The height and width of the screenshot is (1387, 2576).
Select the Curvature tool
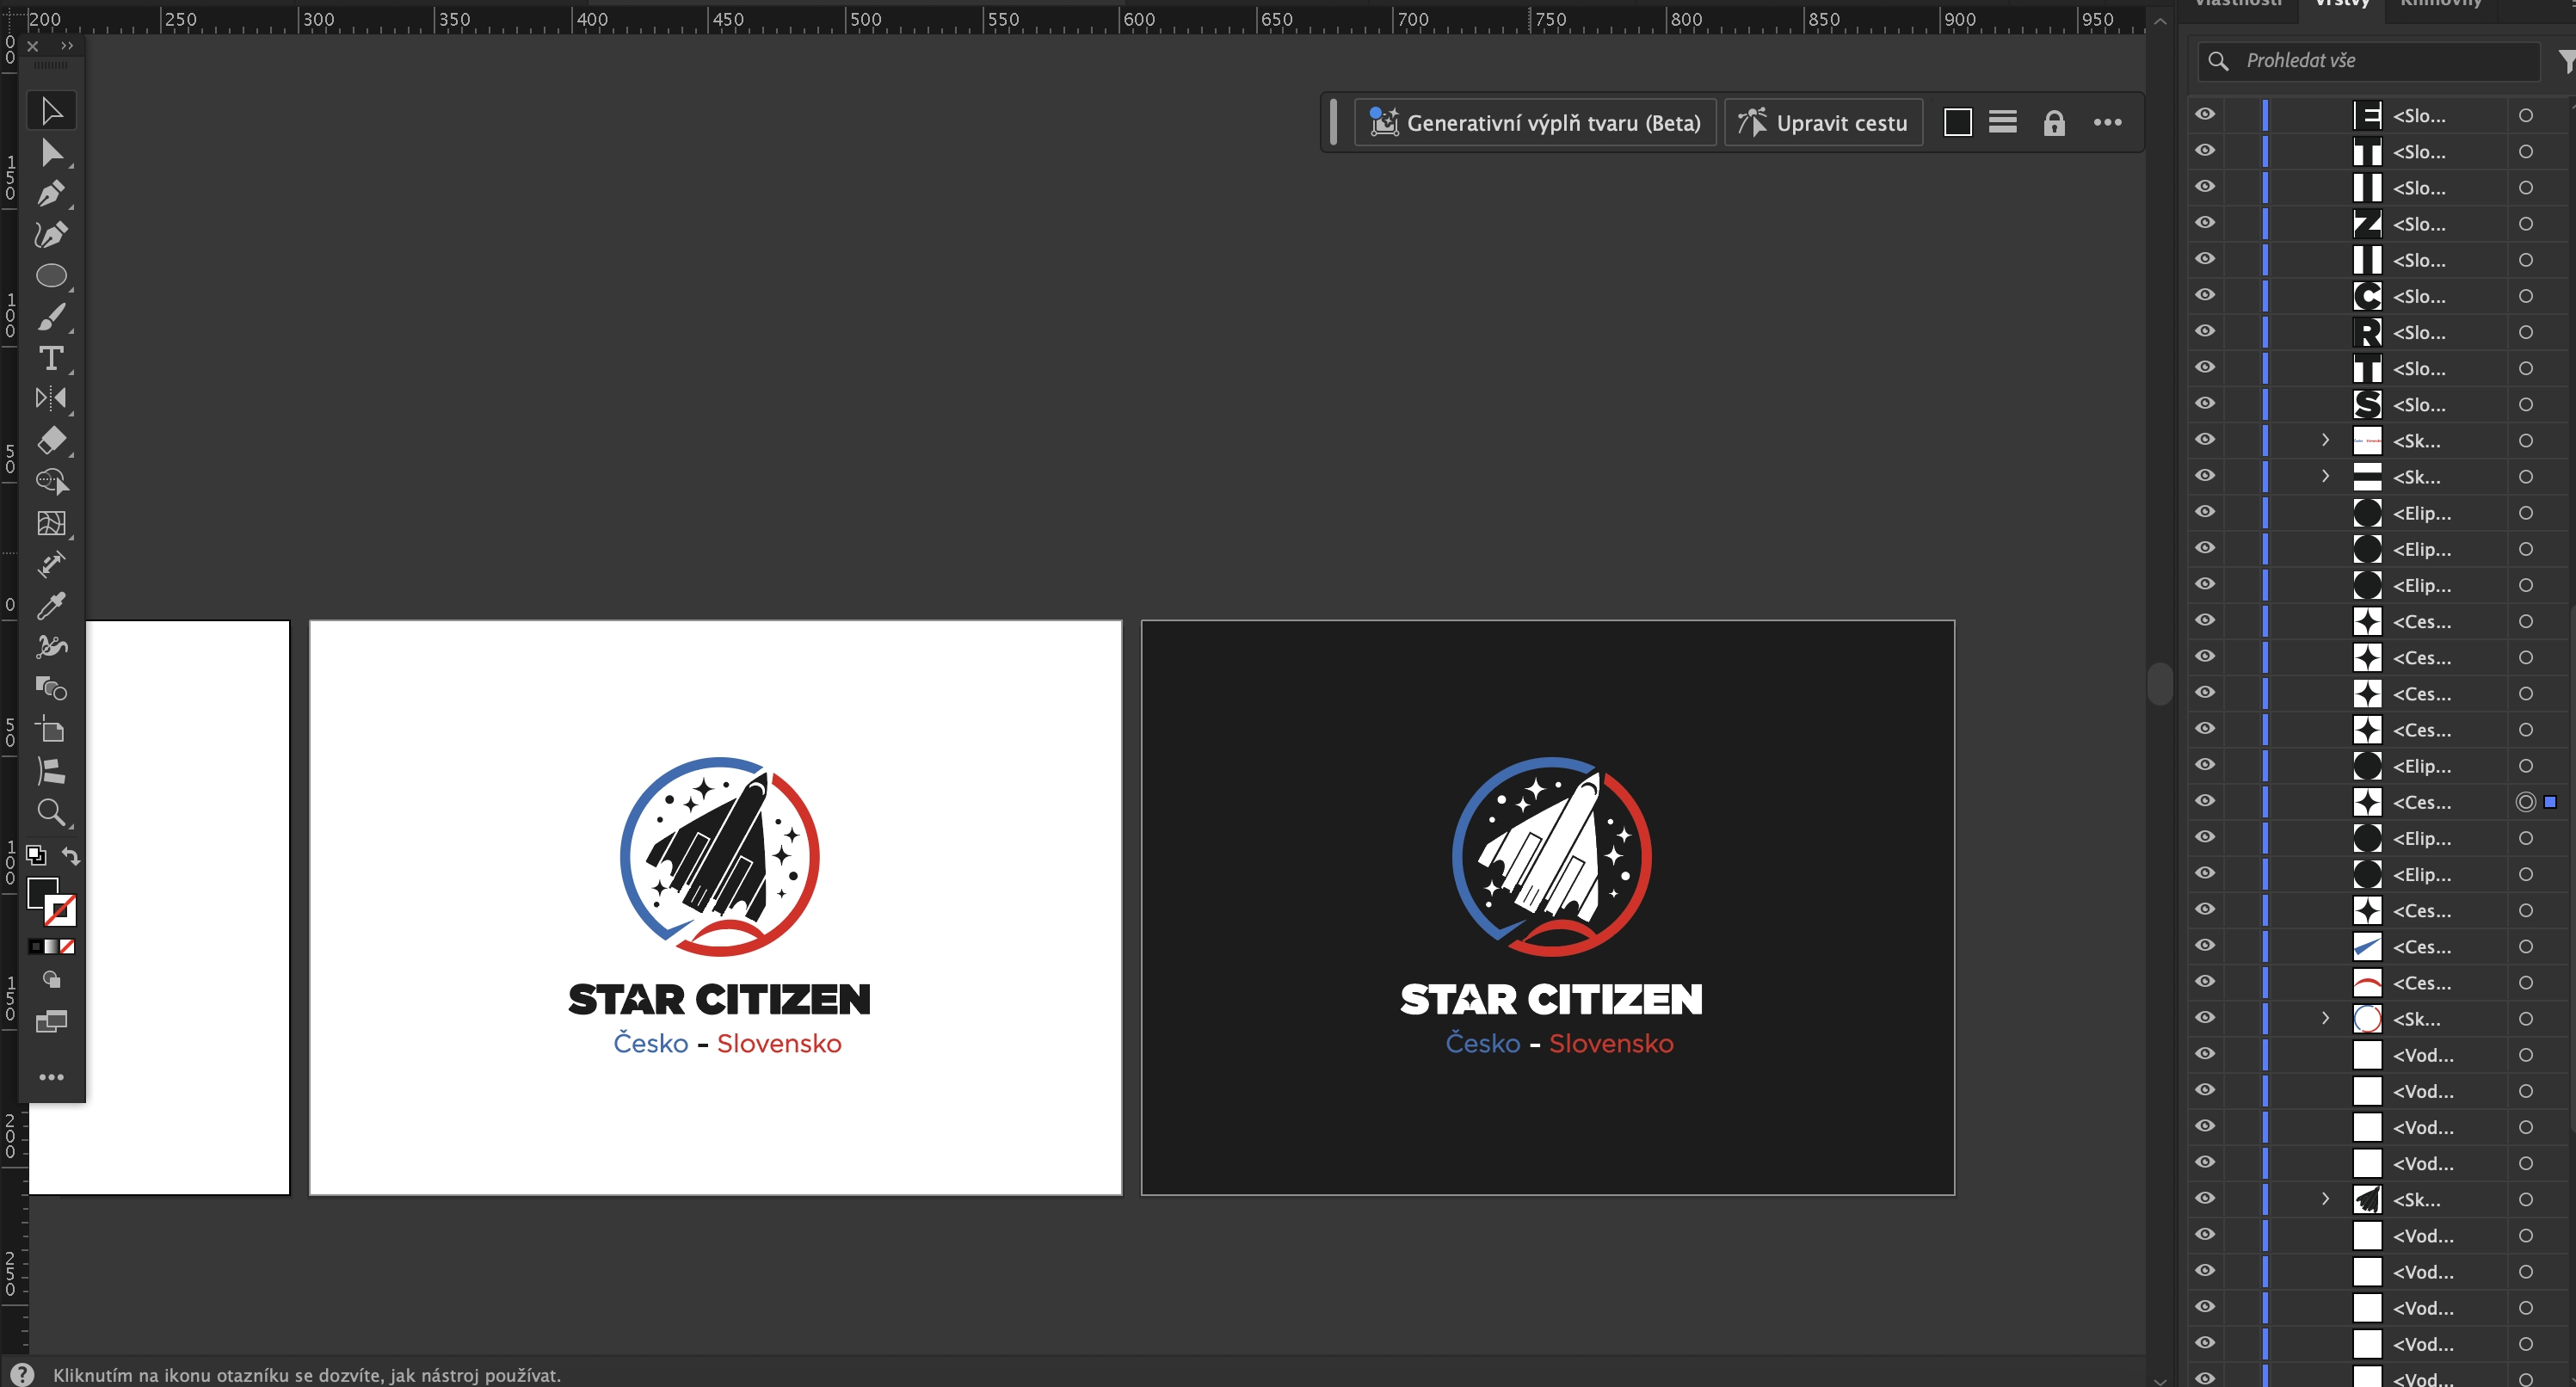[x=51, y=234]
